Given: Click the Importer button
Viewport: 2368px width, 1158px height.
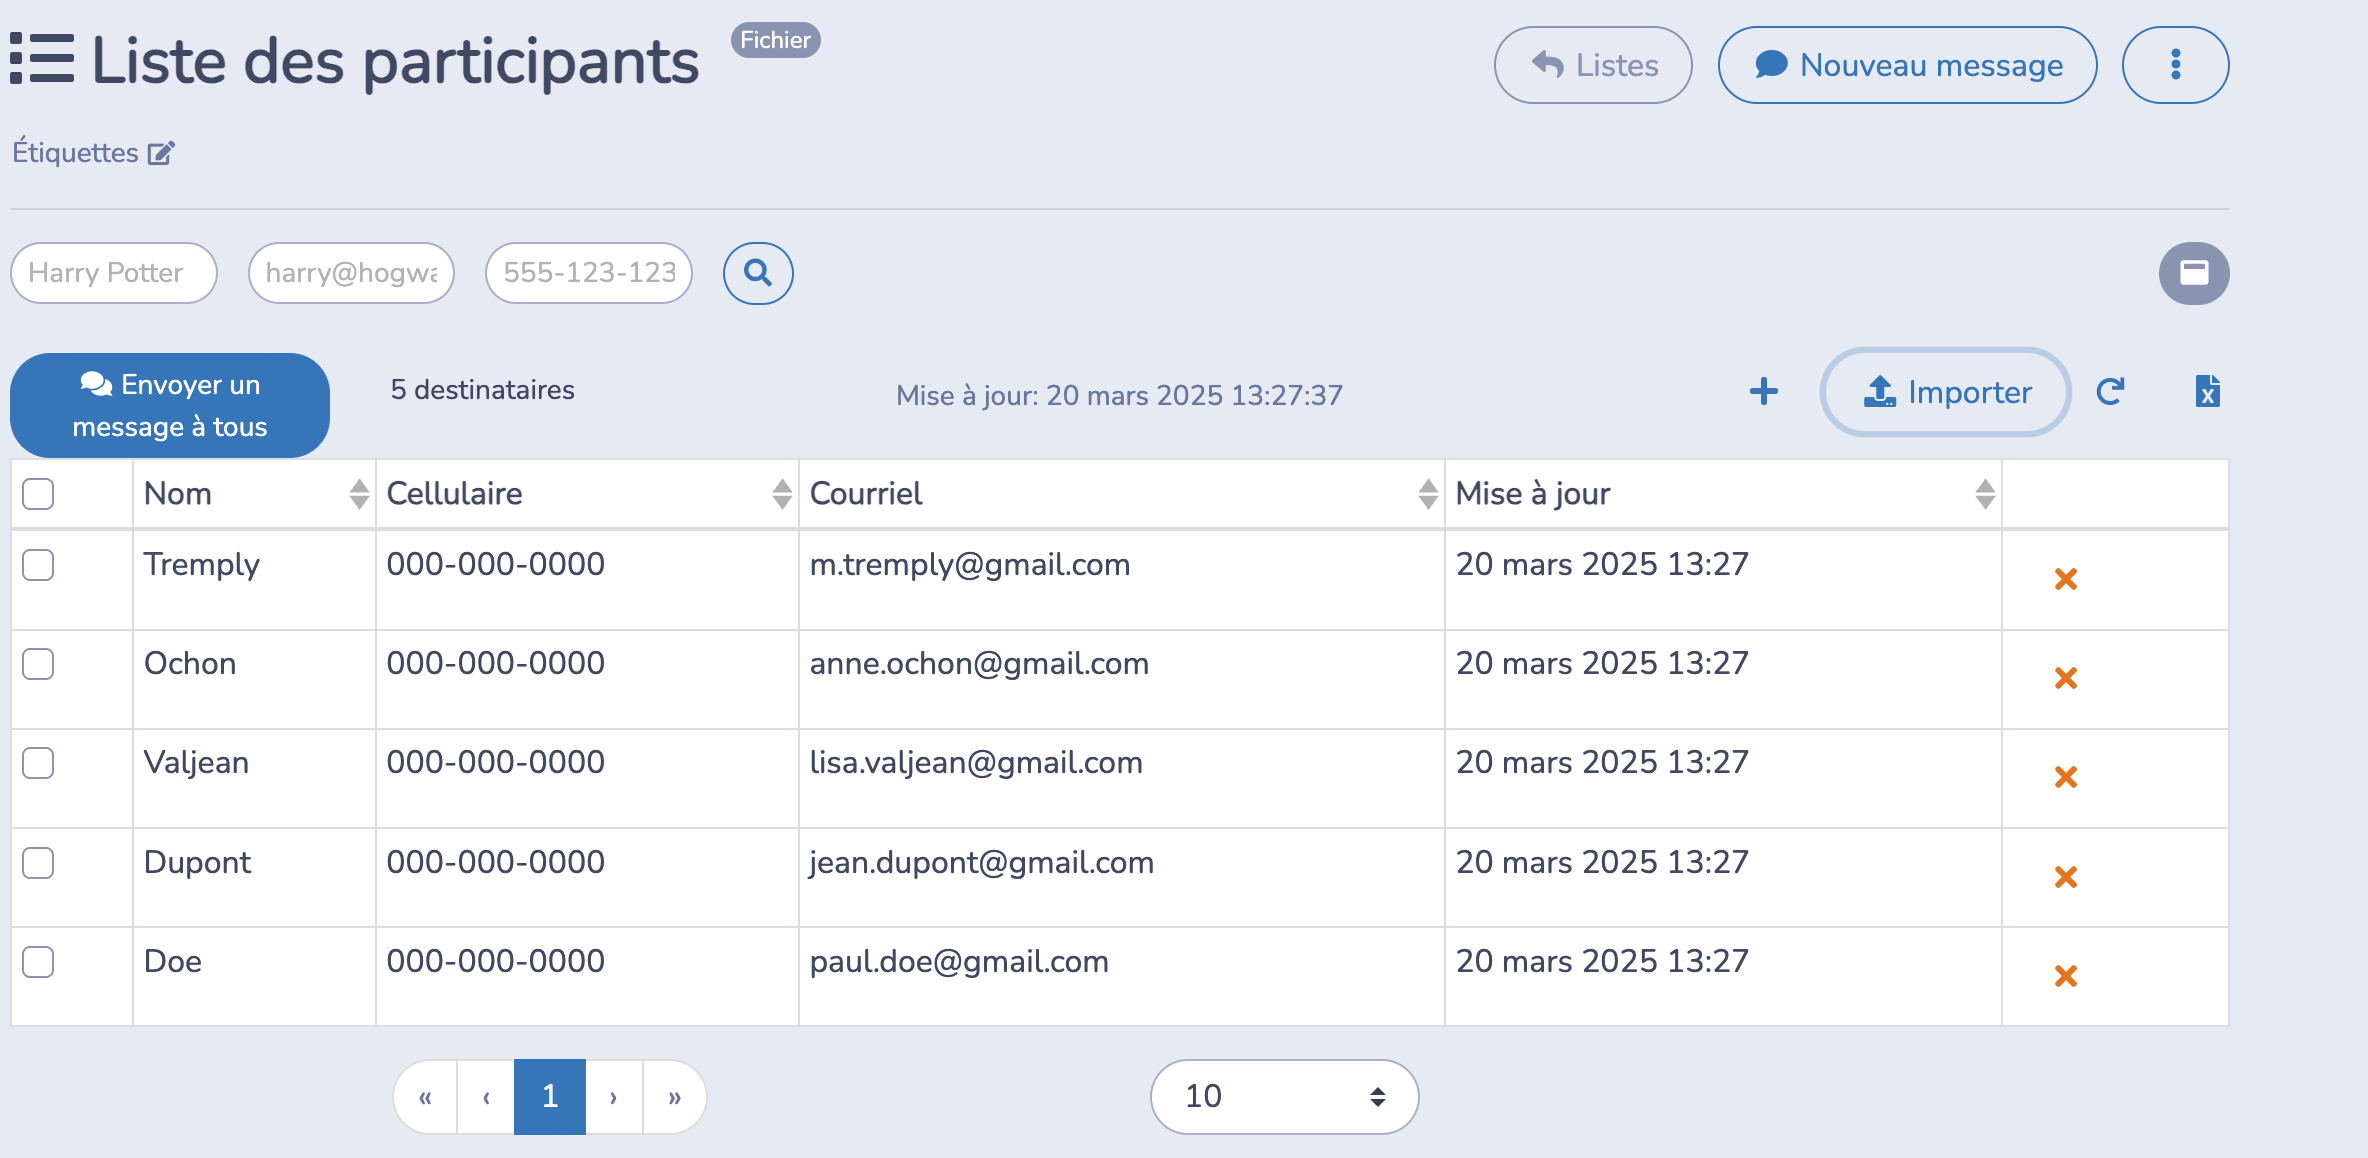Looking at the screenshot, I should pos(1946,392).
